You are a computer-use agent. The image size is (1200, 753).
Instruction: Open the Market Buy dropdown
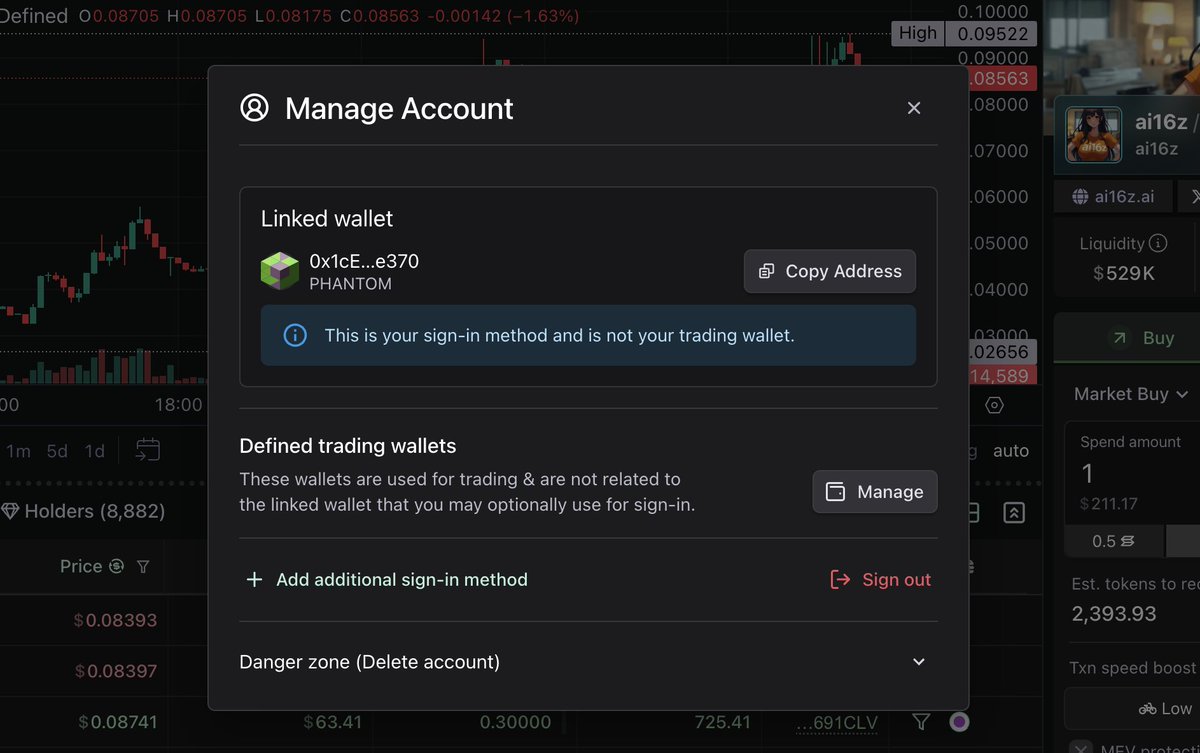[1130, 394]
